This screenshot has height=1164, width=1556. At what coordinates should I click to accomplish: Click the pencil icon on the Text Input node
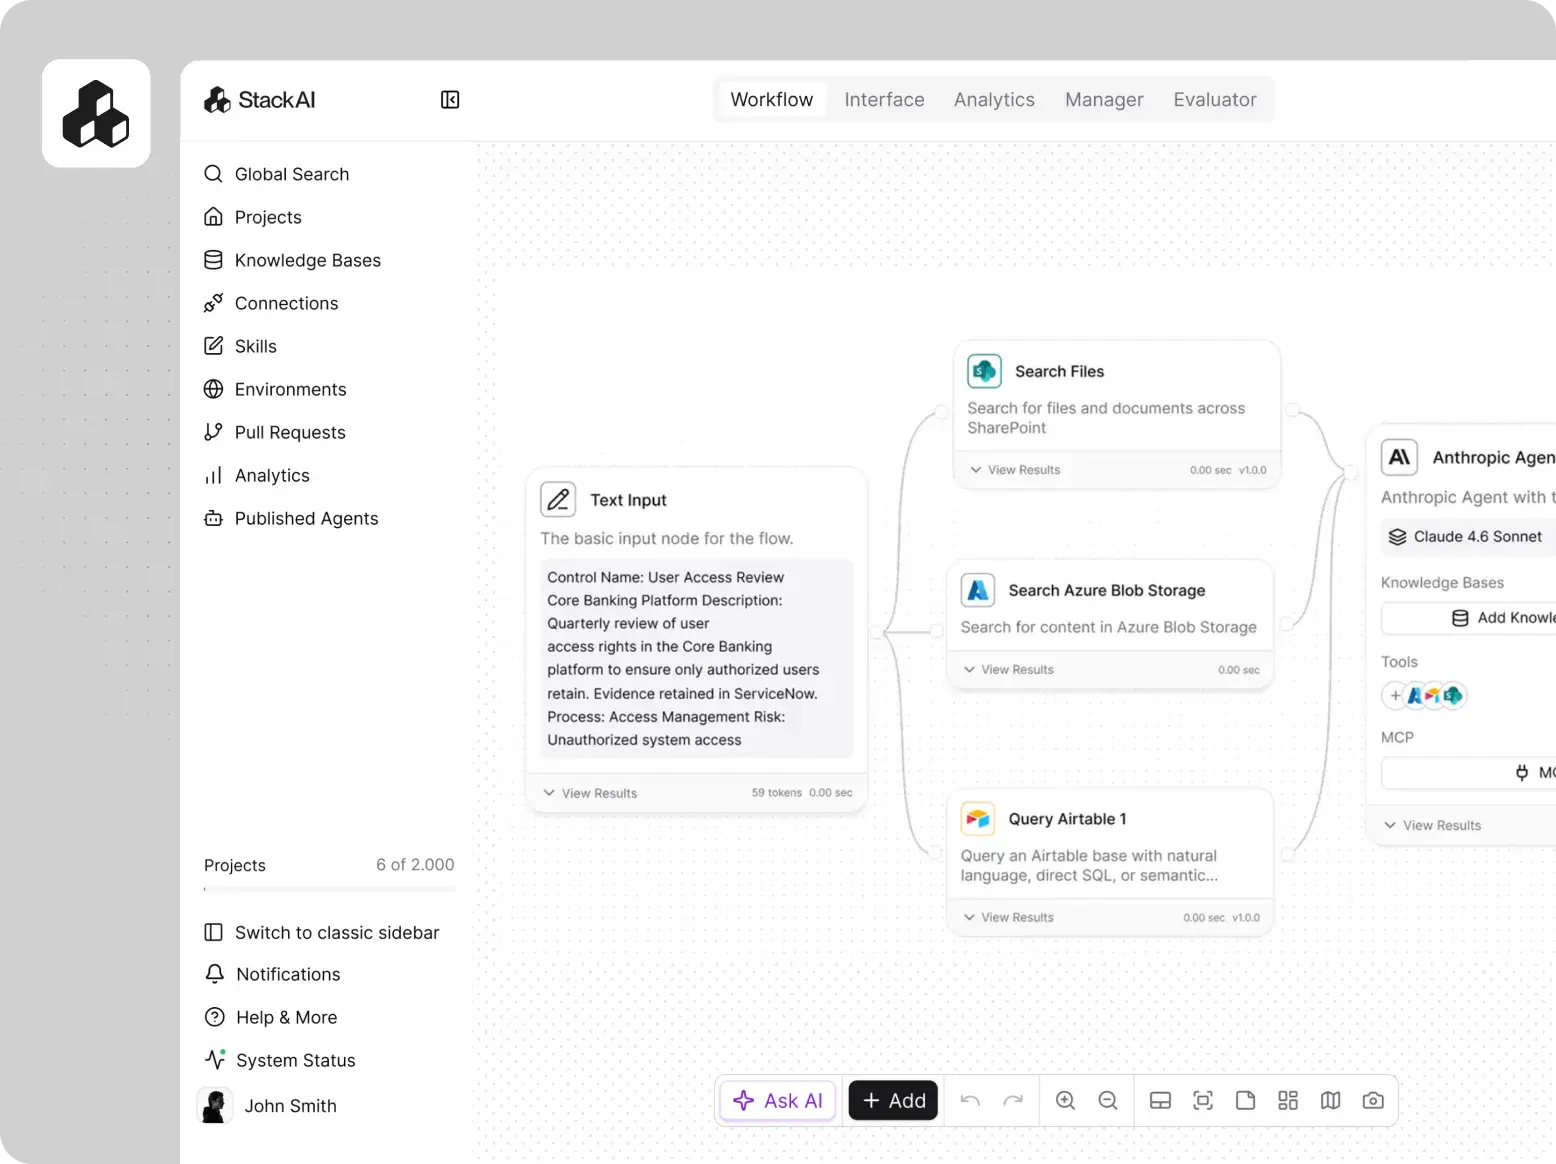(558, 499)
